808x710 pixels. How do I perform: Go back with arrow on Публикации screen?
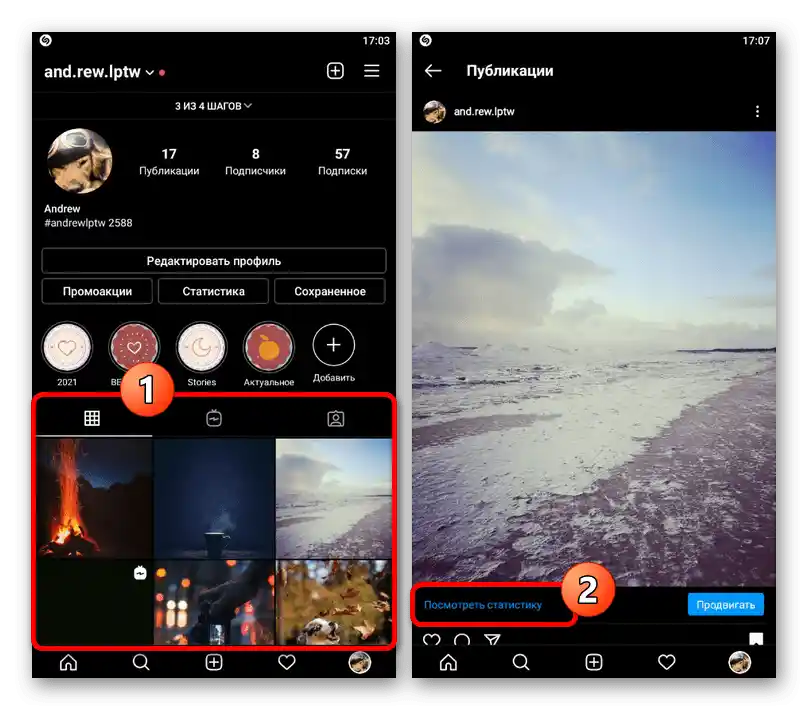tap(433, 71)
